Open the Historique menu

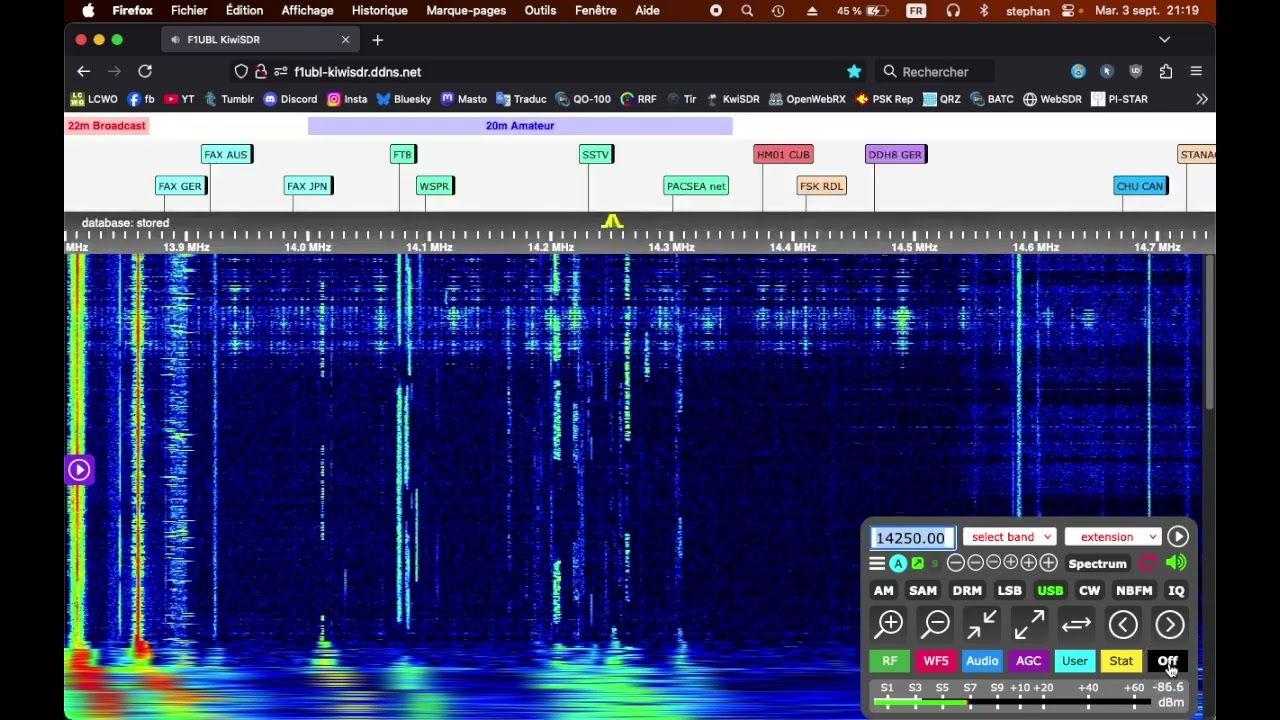(x=379, y=11)
